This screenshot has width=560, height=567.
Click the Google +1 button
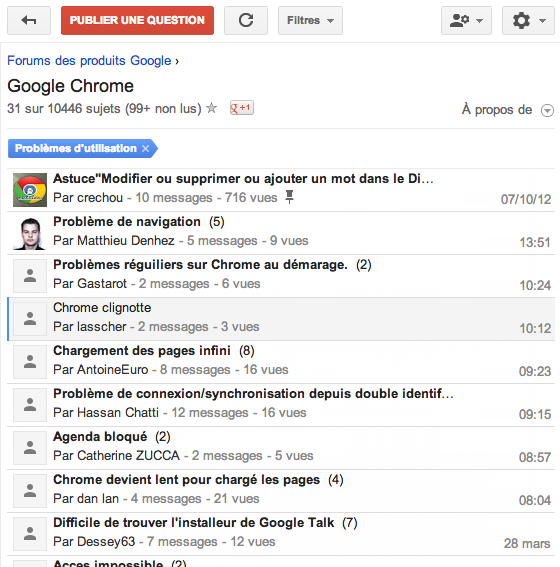coord(242,108)
